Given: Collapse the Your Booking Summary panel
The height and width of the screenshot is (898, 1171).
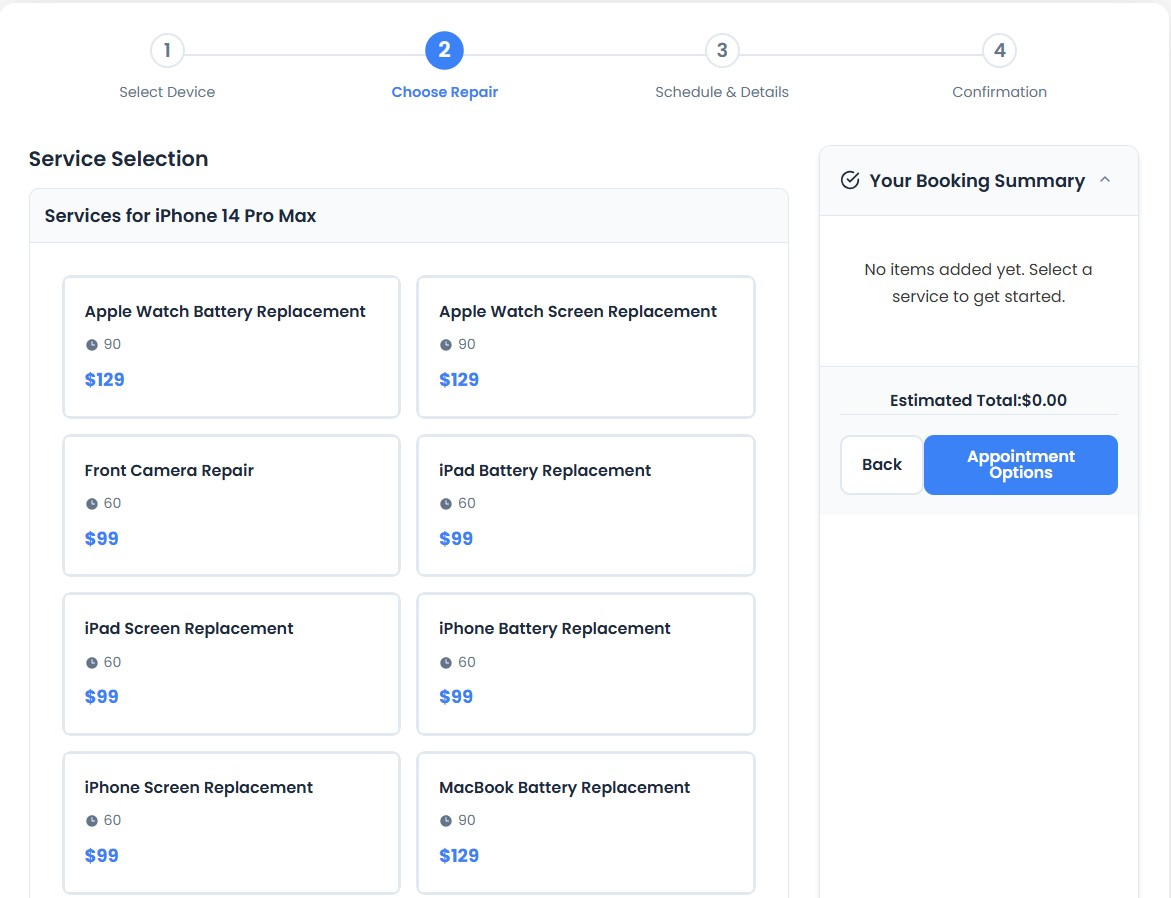Looking at the screenshot, I should 1105,180.
